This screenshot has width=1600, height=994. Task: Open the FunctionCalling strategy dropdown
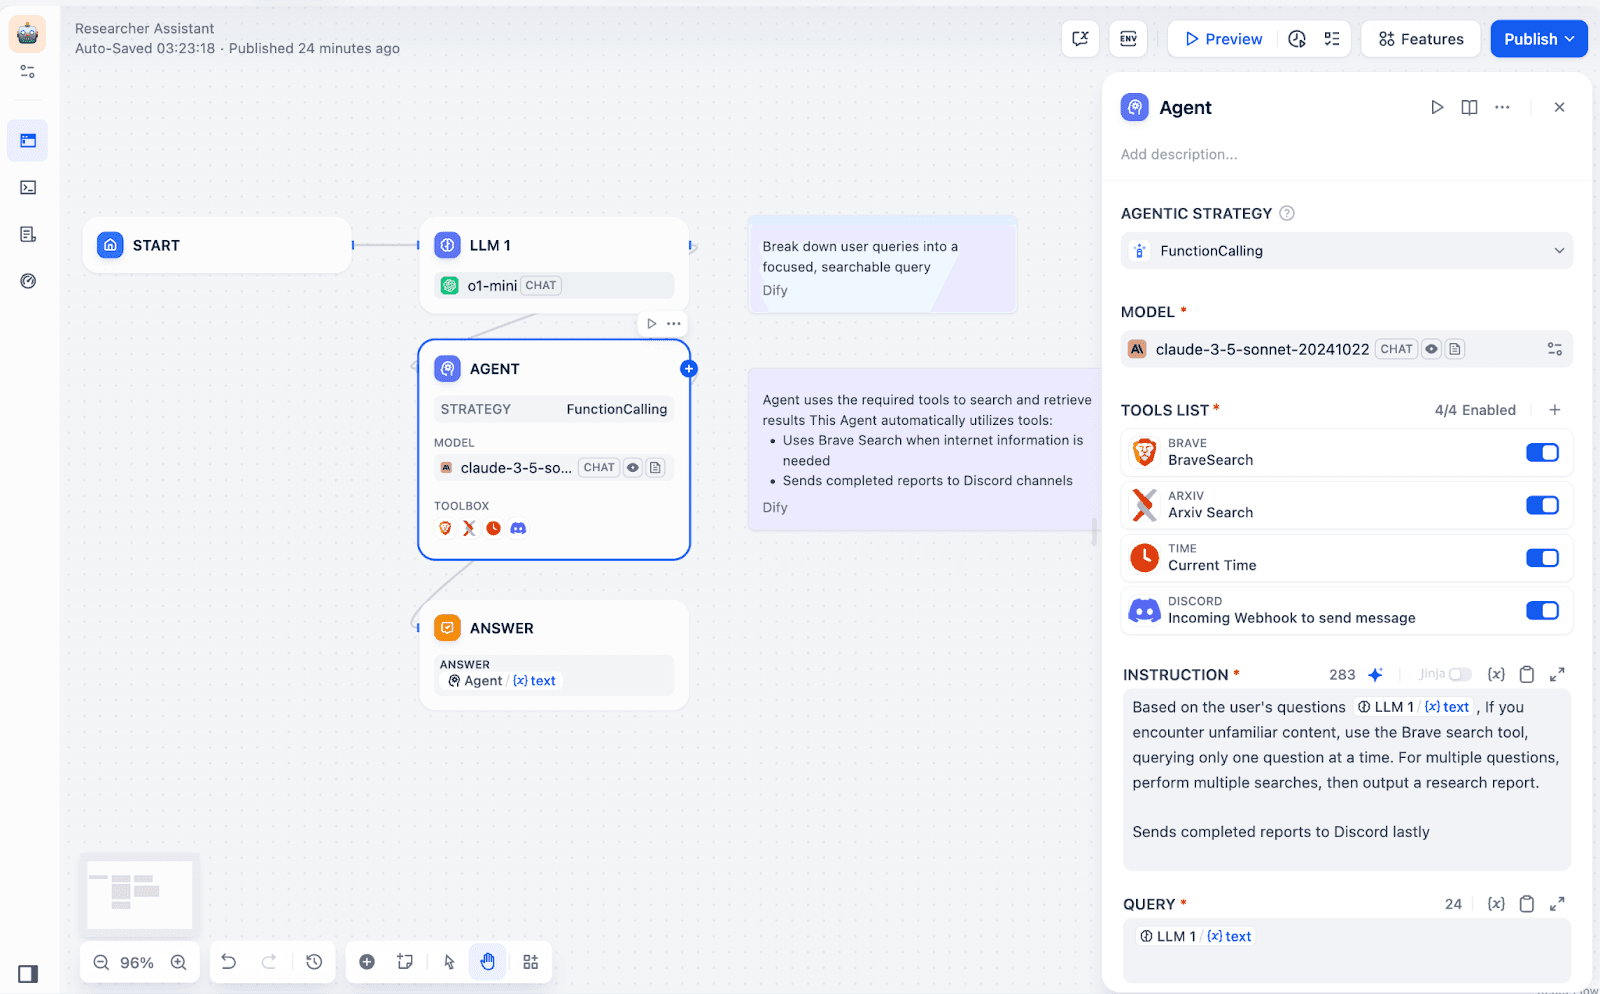pos(1346,251)
